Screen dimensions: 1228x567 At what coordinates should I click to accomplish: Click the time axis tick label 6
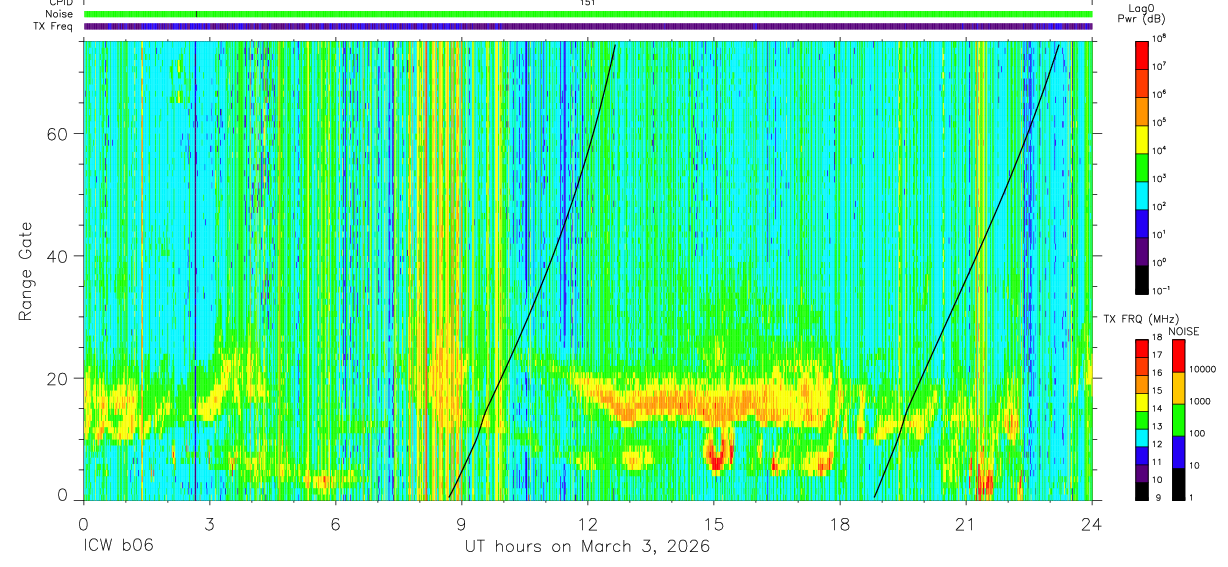point(336,523)
